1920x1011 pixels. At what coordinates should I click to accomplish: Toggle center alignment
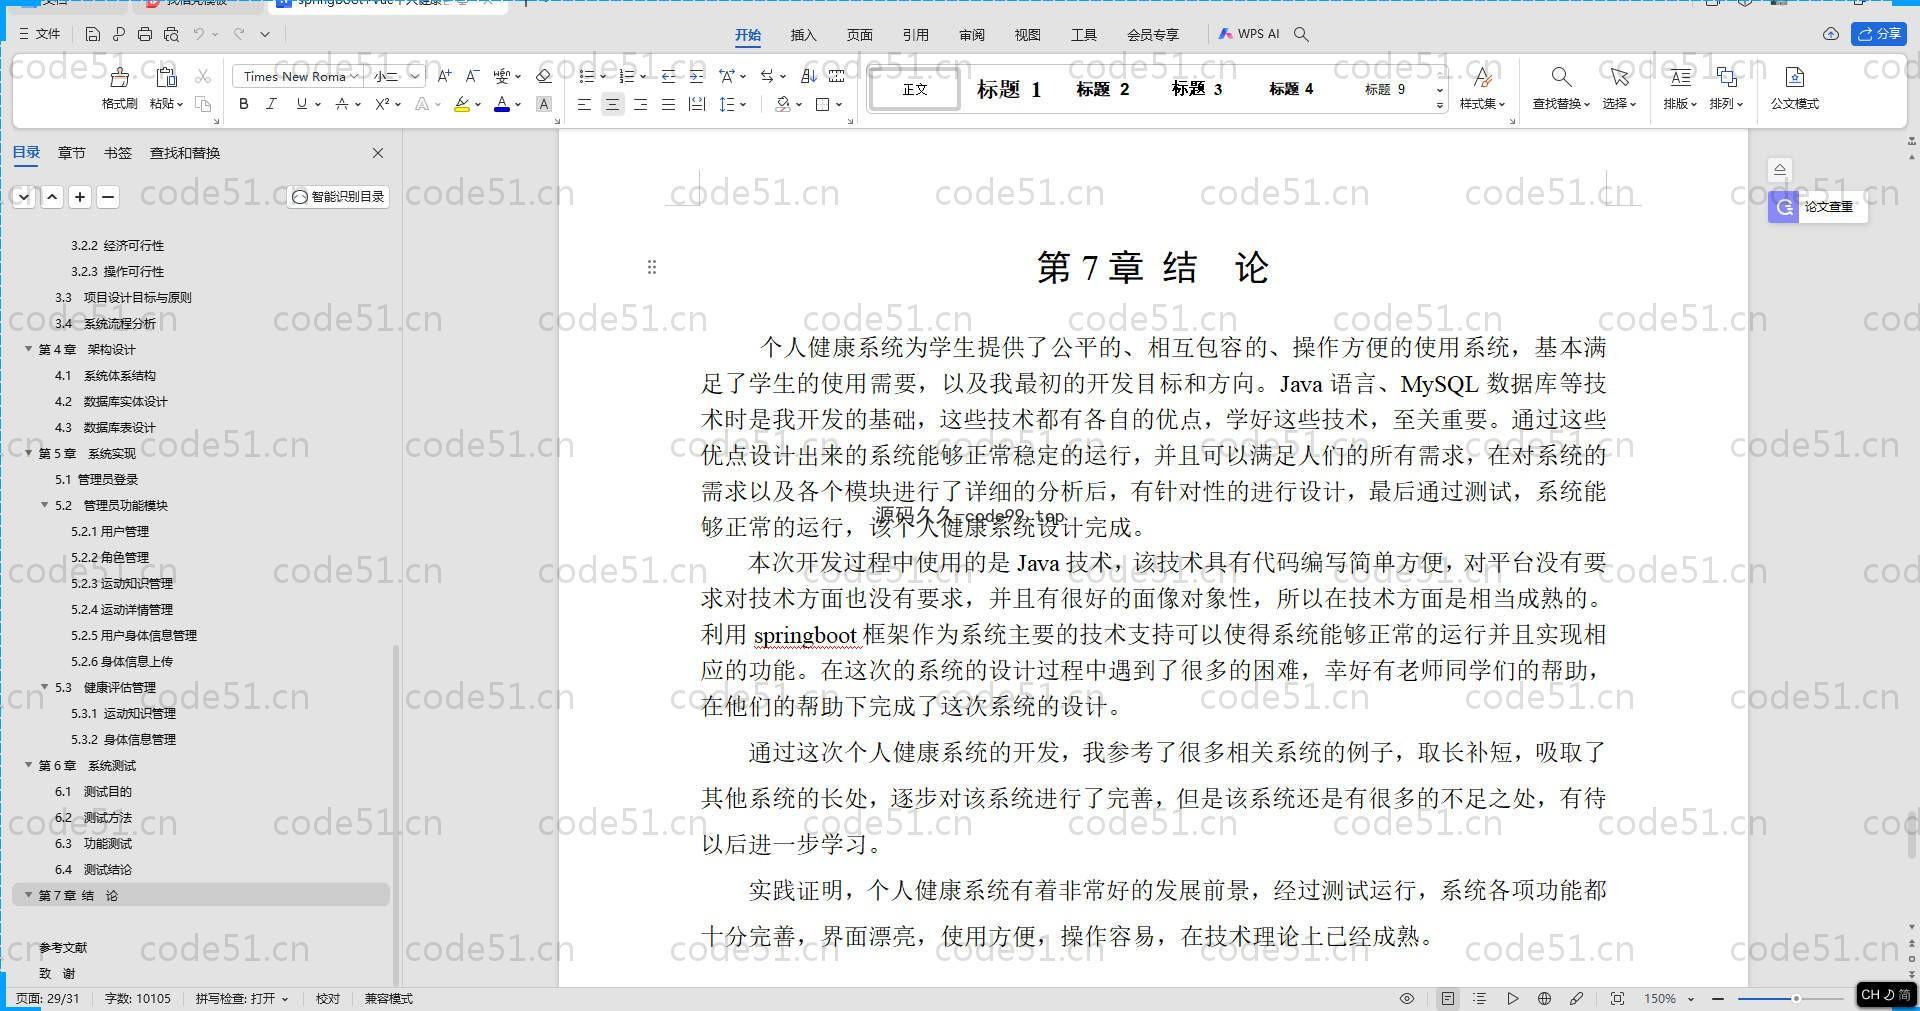[x=613, y=104]
